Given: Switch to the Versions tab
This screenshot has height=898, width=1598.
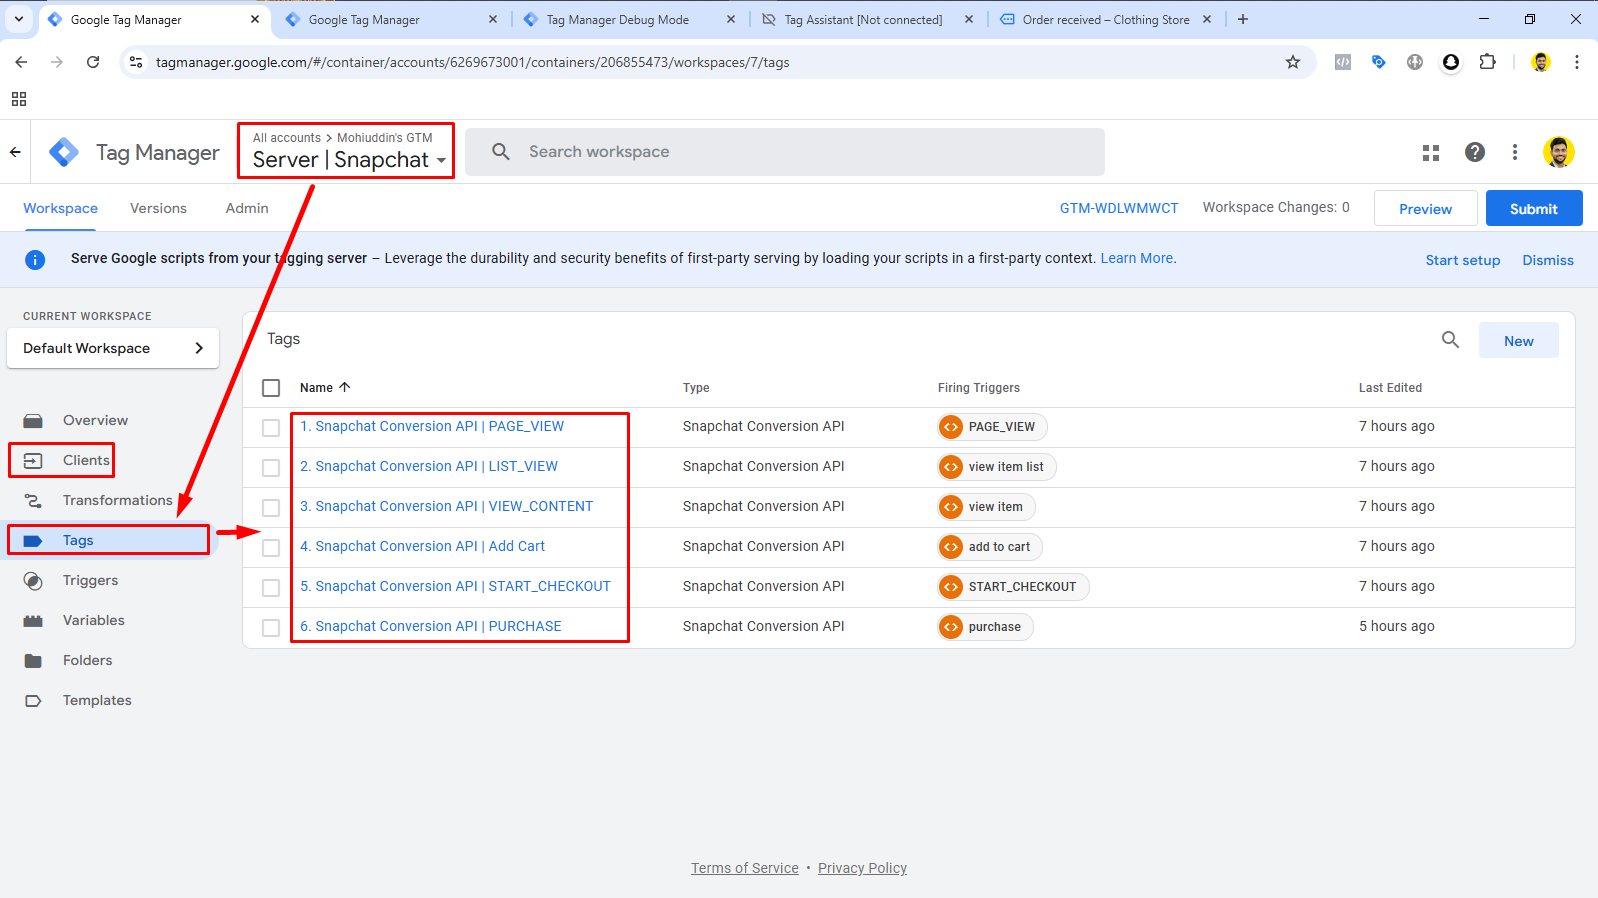Looking at the screenshot, I should pyautogui.click(x=158, y=208).
